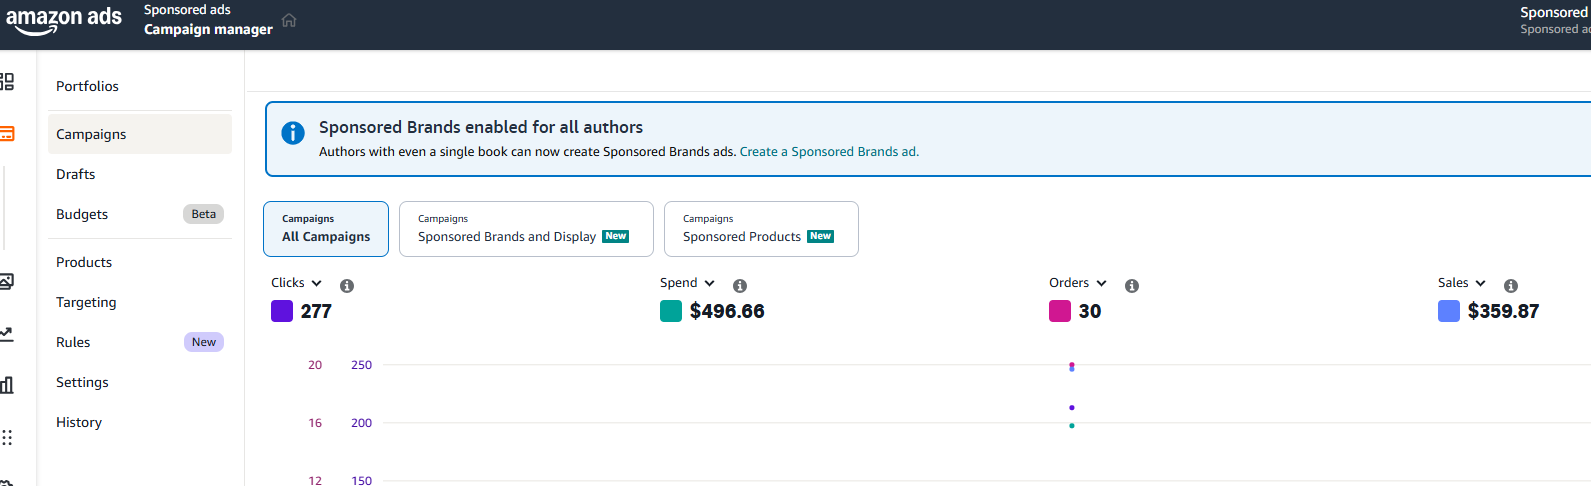The height and width of the screenshot is (486, 1591).
Task: Open the bar chart reports icon in rail
Action: [x=6, y=385]
